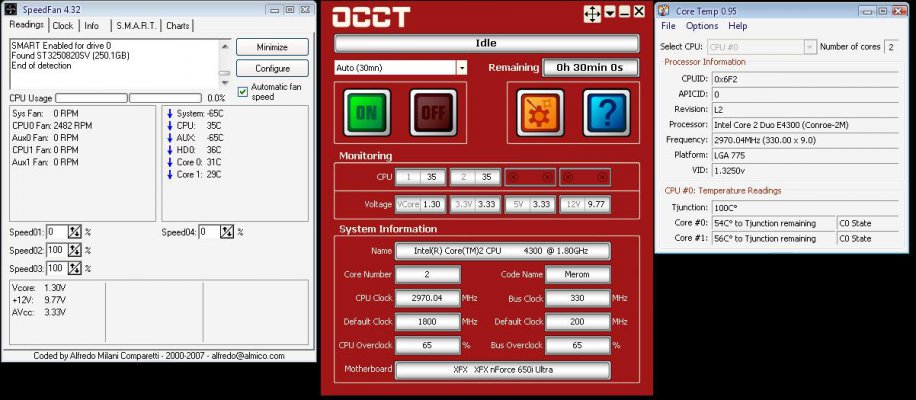Click the VID 1.3250v value in Core Temp

[805, 171]
